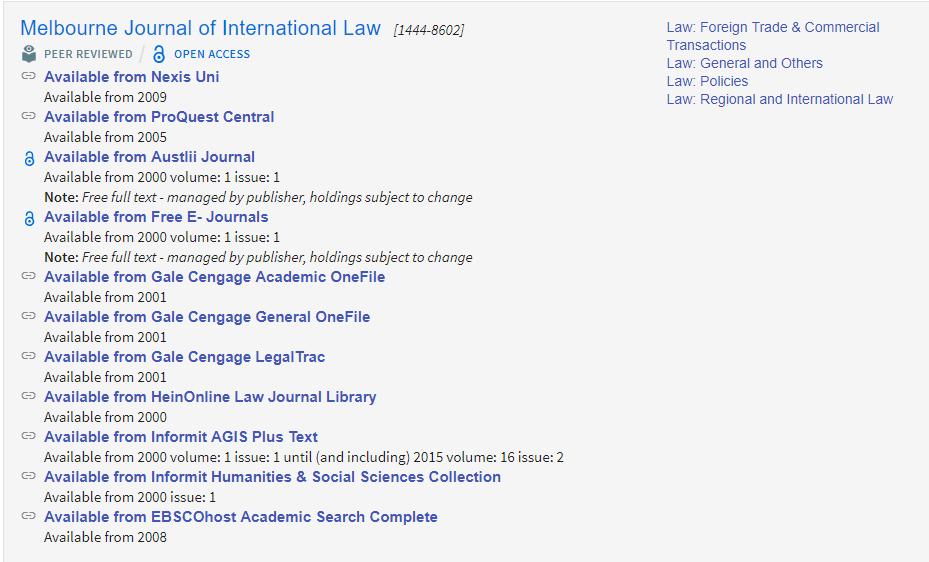The width and height of the screenshot is (929, 562).
Task: Click 'Available from 2009' under Nexis Uni
Action: coord(105,97)
